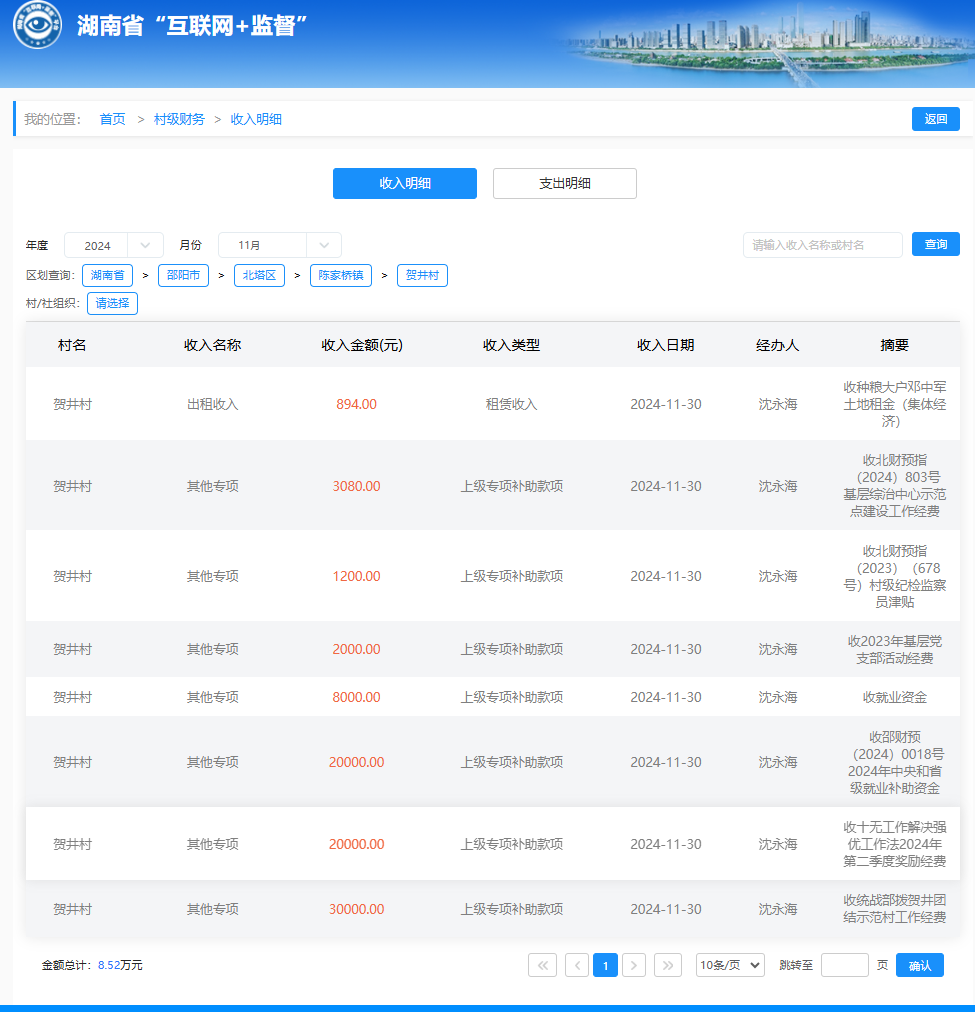Open 收入明细 breadcrumb link
Screen dimensions: 975x1012
point(256,119)
